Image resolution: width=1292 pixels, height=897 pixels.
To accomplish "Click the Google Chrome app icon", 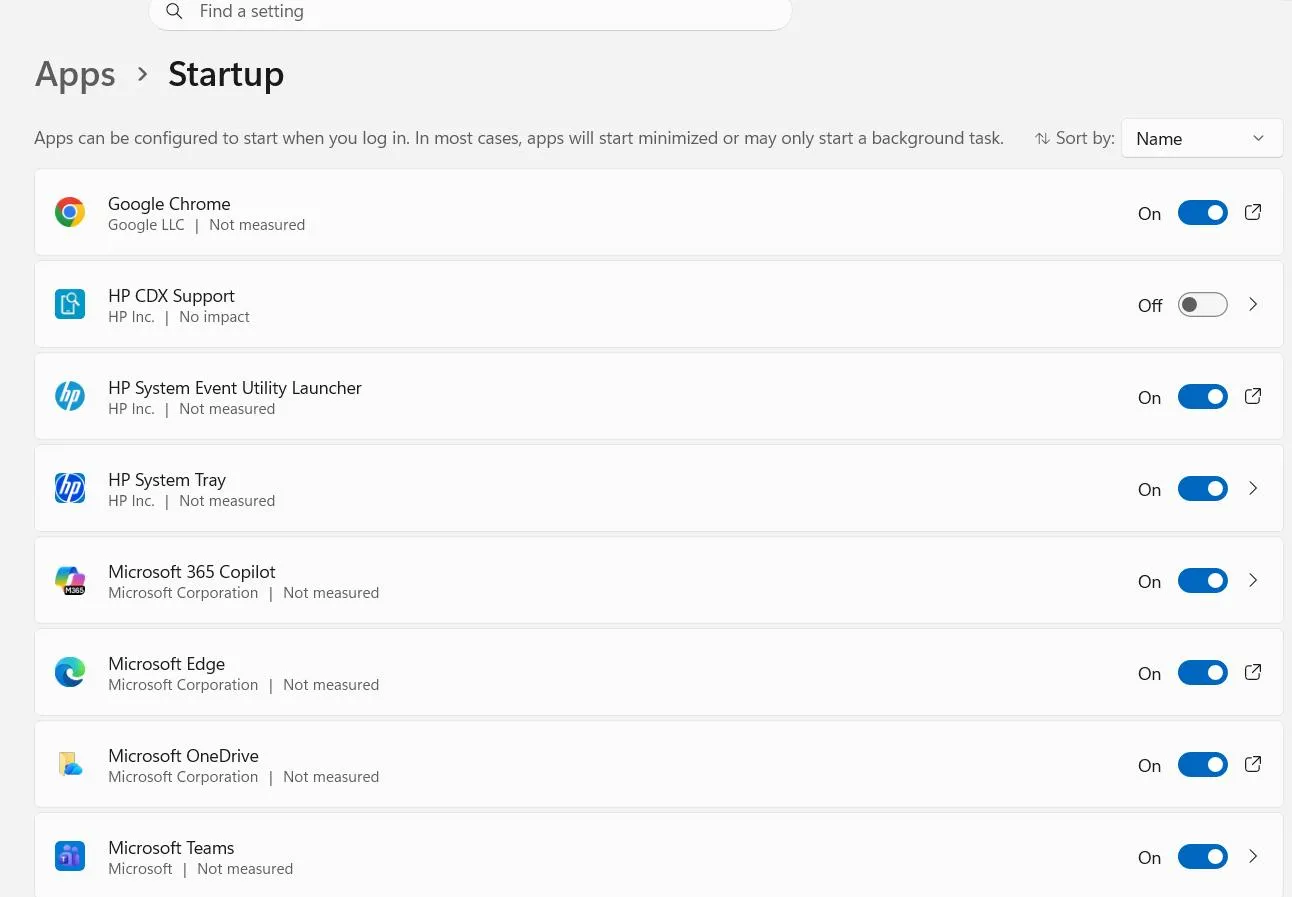I will pyautogui.click(x=70, y=212).
